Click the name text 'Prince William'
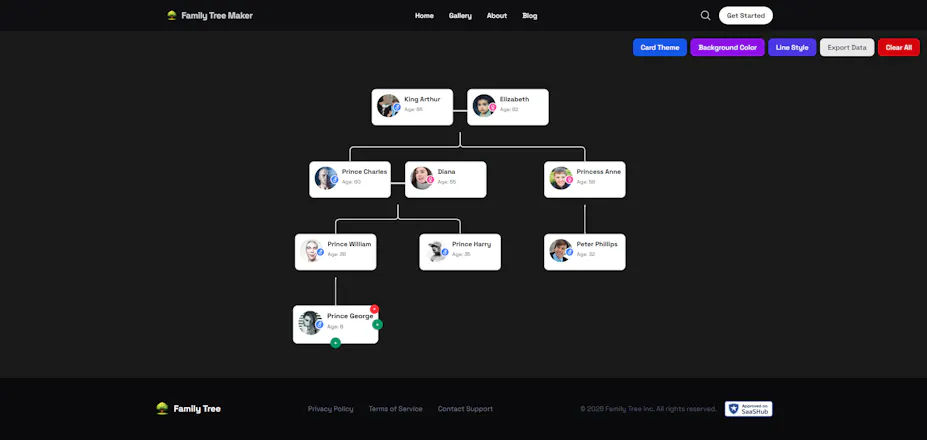This screenshot has height=440, width=927. click(x=349, y=244)
